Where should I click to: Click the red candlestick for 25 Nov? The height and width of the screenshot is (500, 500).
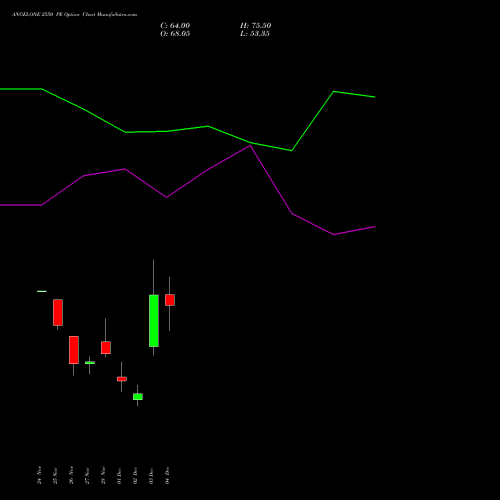click(x=58, y=312)
